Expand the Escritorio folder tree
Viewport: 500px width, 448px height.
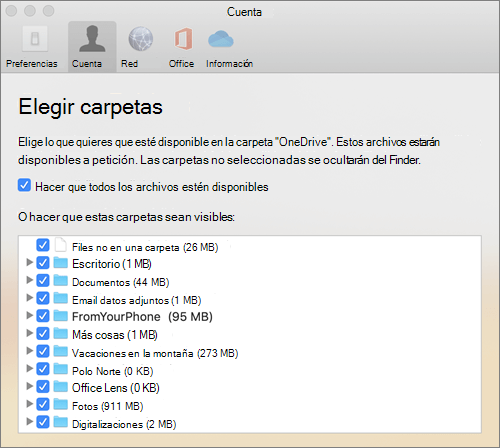[x=30, y=262]
